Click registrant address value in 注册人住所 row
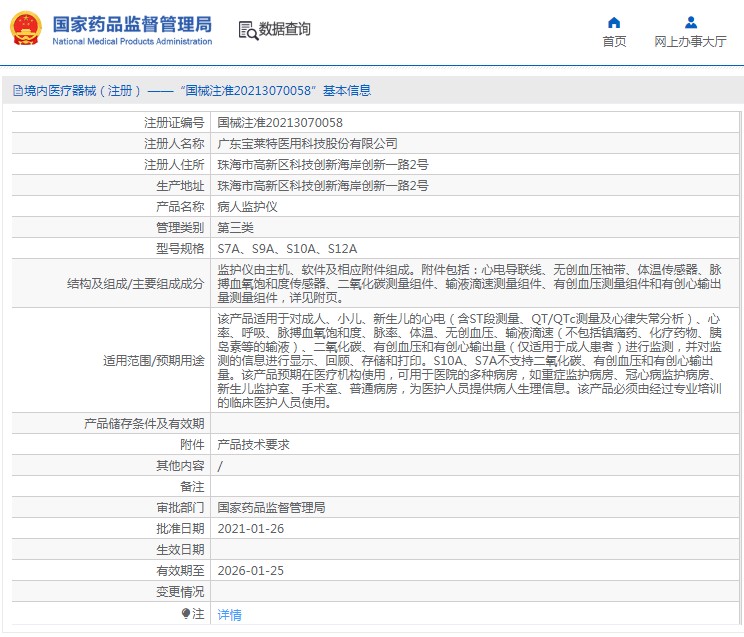This screenshot has width=744, height=637. tap(323, 165)
